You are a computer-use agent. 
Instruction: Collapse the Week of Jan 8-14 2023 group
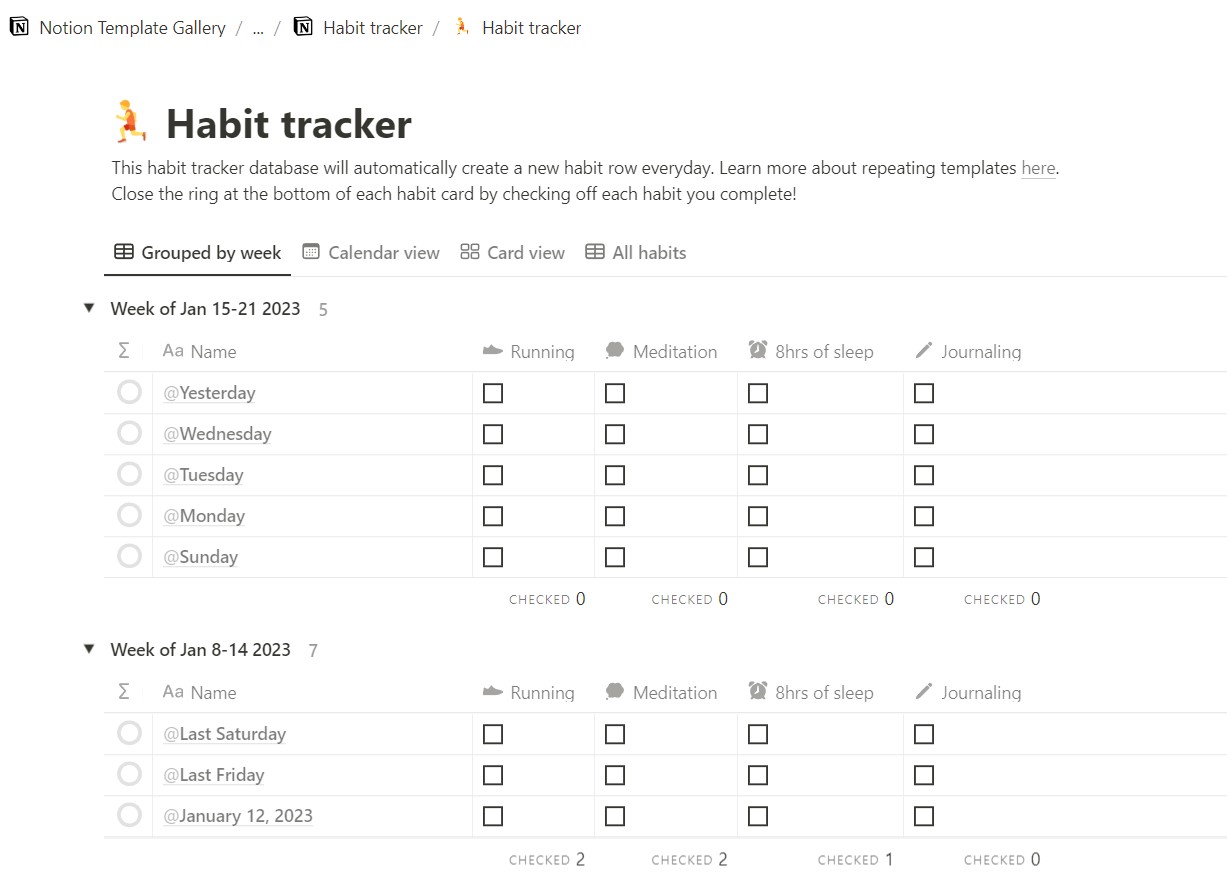tap(89, 650)
